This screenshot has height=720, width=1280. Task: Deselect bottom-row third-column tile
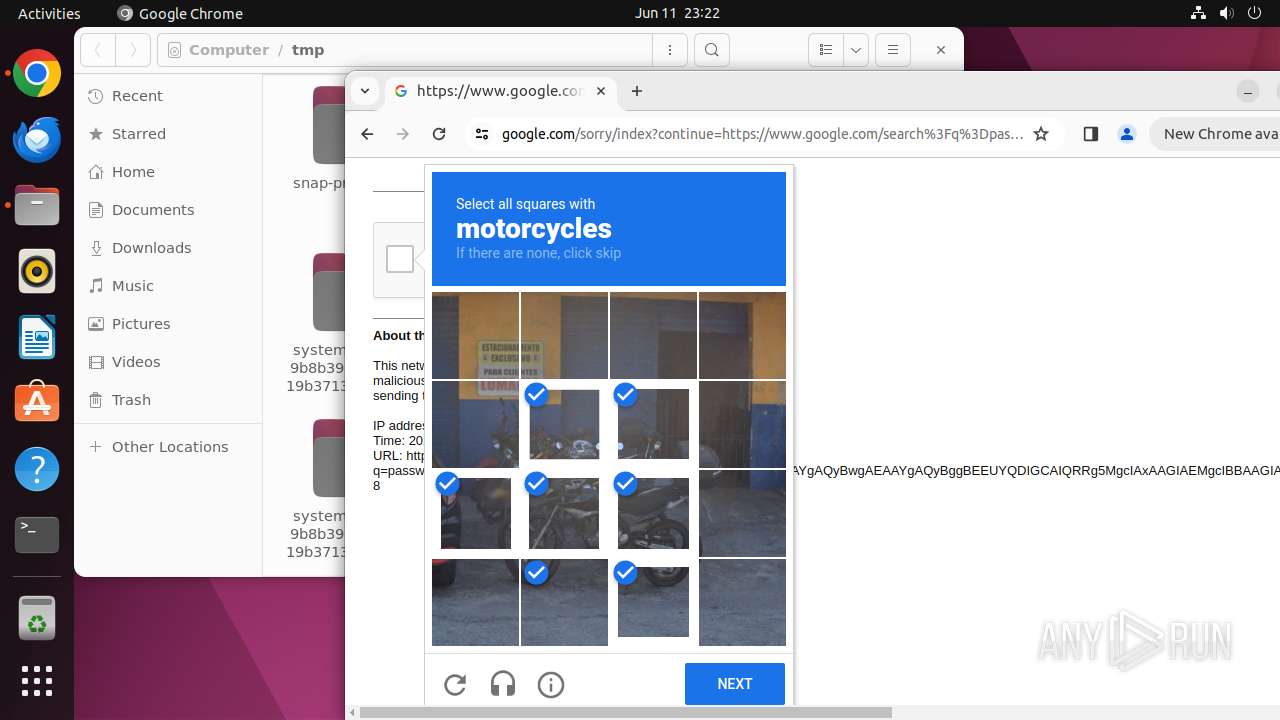pos(653,602)
